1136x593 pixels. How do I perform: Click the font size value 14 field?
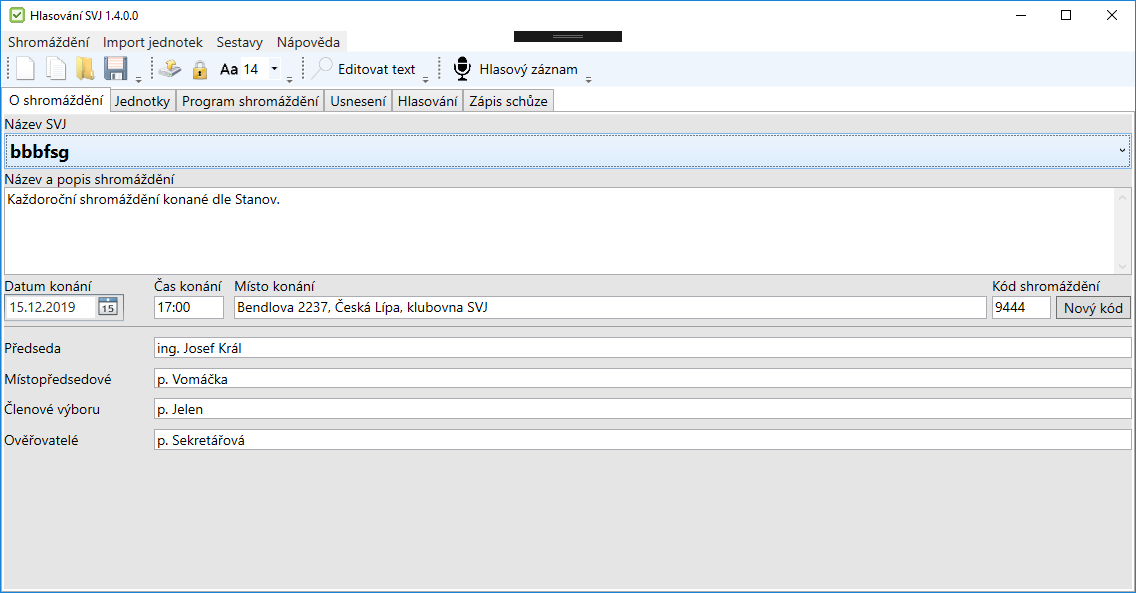254,69
